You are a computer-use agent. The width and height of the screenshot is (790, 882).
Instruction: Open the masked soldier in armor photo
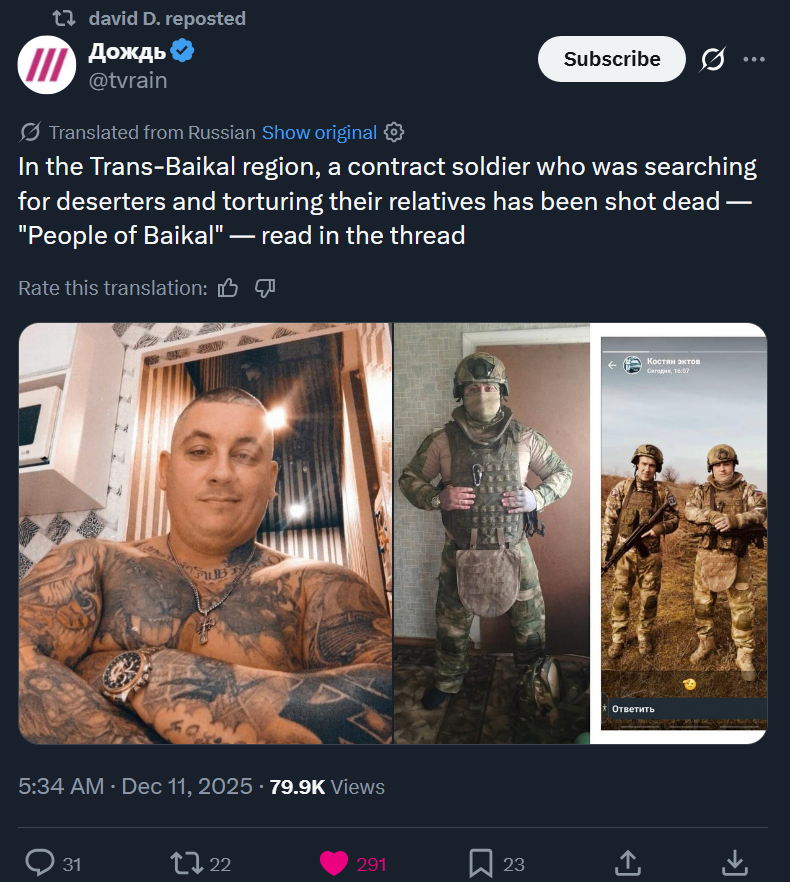(492, 533)
